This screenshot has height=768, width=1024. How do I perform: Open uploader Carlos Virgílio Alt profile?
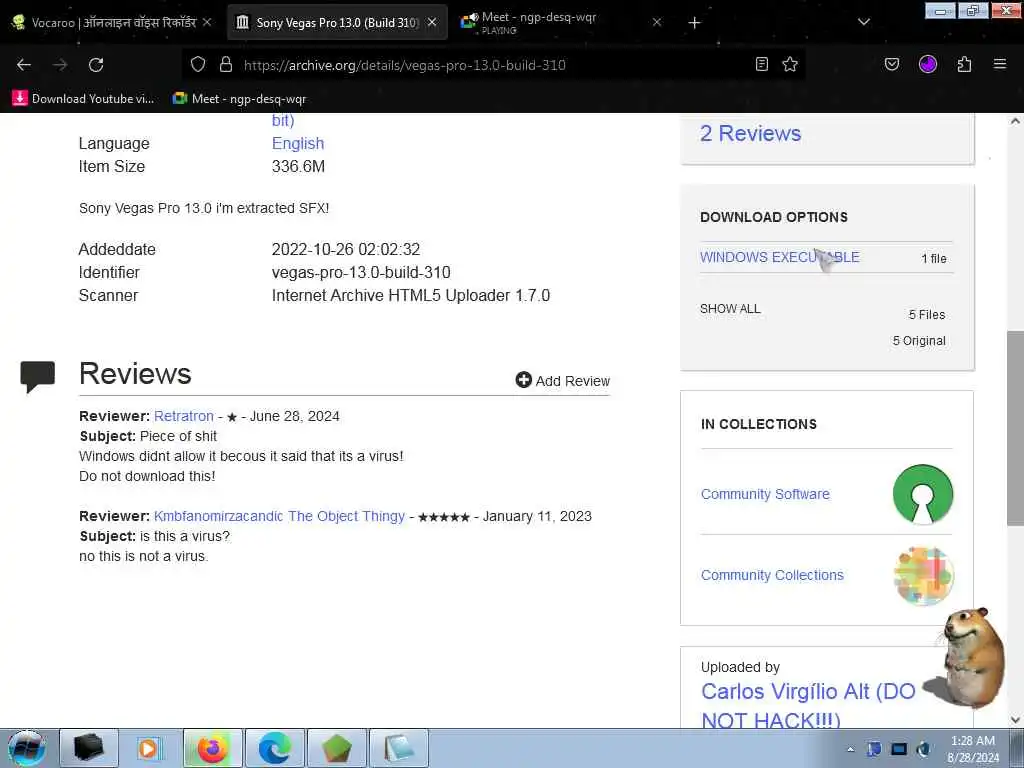tap(808, 705)
